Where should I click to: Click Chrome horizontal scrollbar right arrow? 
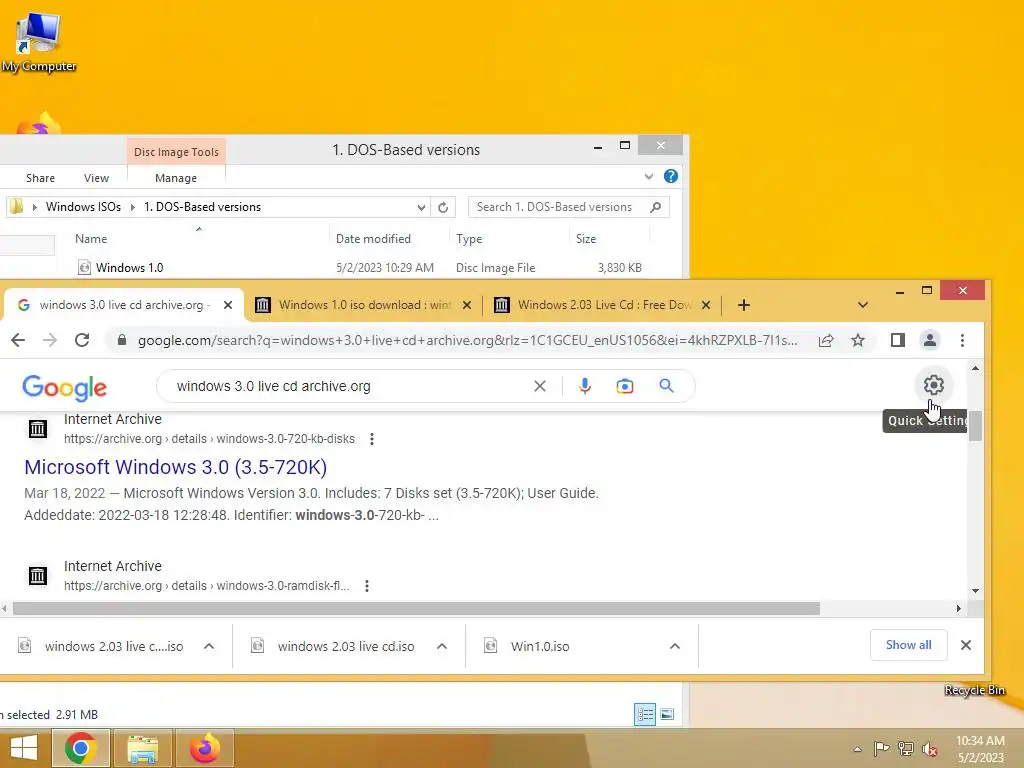(x=958, y=609)
